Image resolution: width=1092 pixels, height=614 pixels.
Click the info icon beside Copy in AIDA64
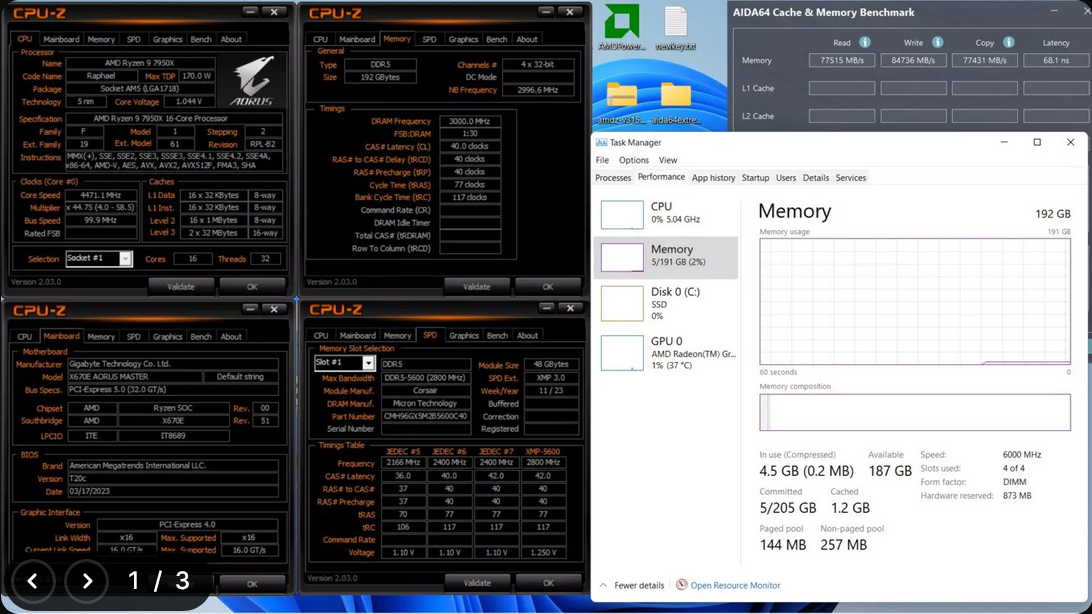[x=1008, y=42]
